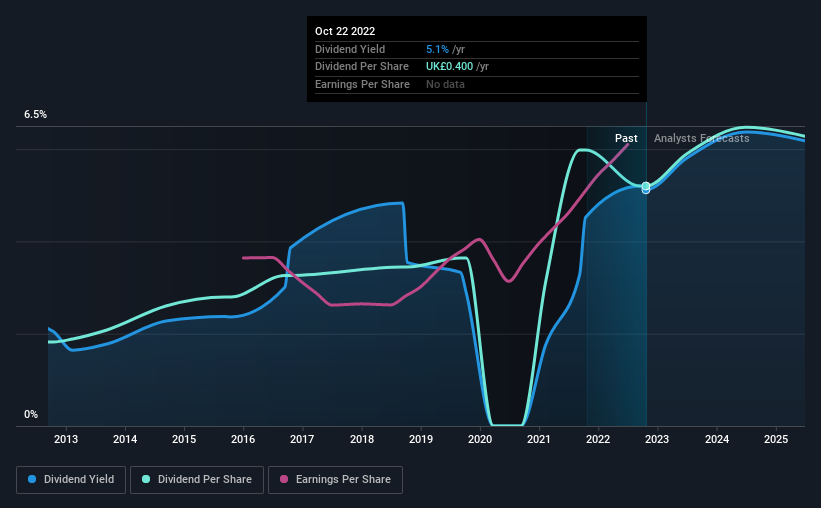Viewport: 821px width, 508px height.
Task: Click the 2017 x-axis label
Action: tap(302, 439)
